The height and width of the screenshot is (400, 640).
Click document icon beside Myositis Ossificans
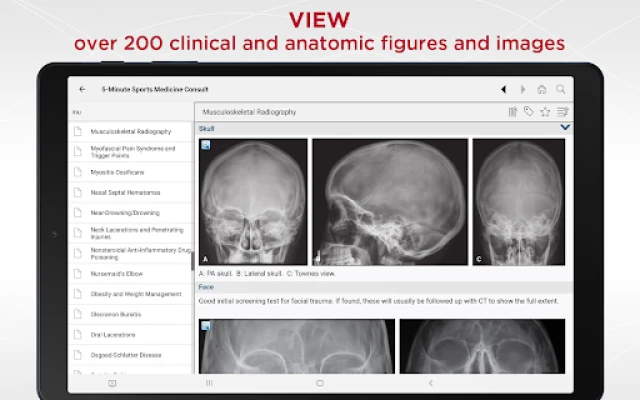78,172
